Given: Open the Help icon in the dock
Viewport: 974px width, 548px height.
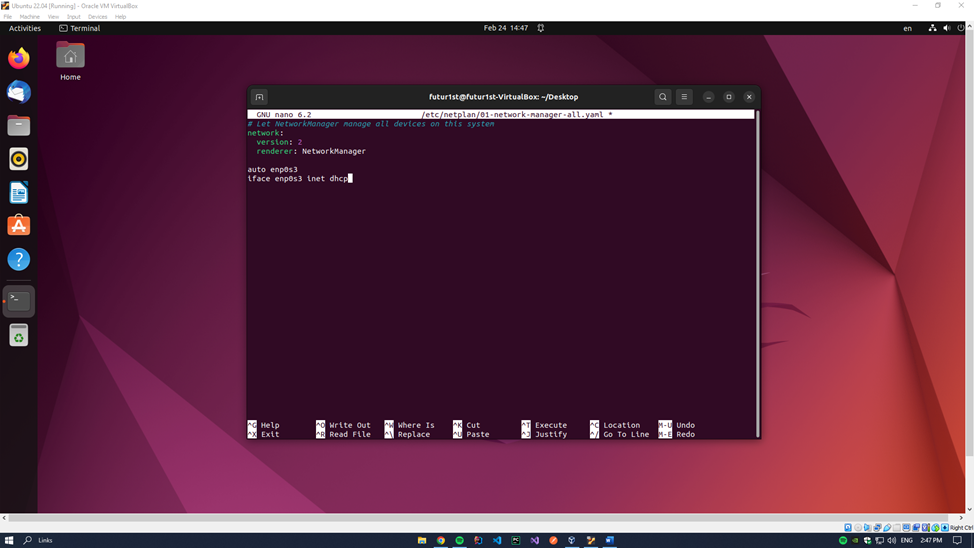Looking at the screenshot, I should point(19,259).
